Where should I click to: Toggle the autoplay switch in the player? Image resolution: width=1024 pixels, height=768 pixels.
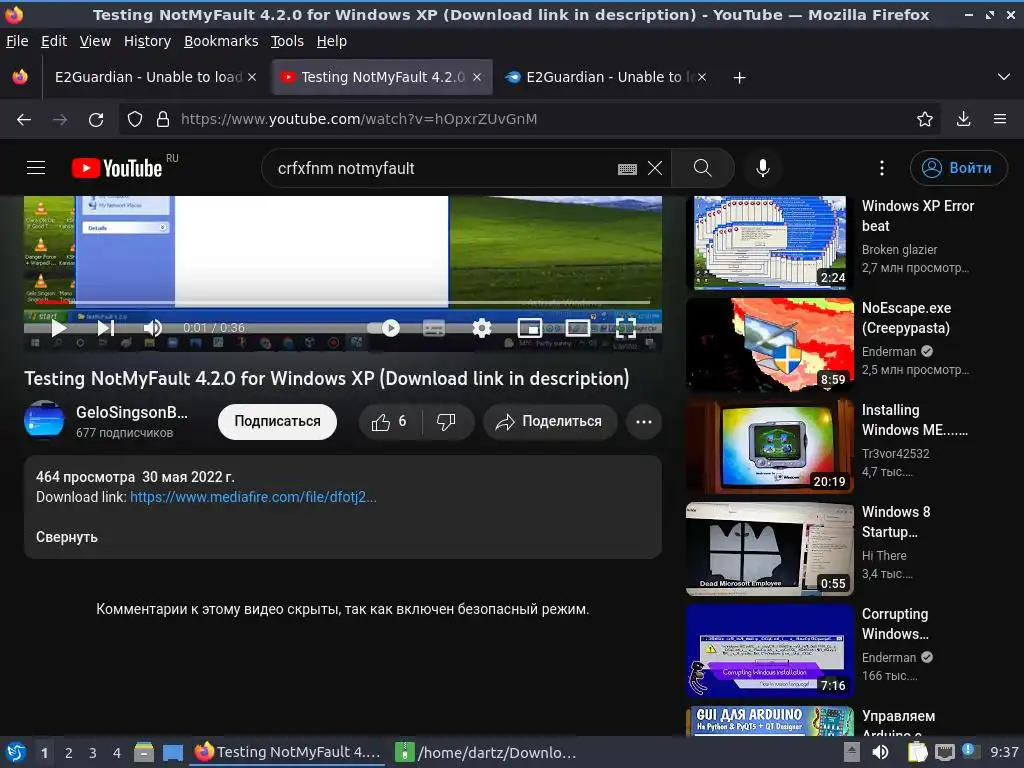[384, 328]
